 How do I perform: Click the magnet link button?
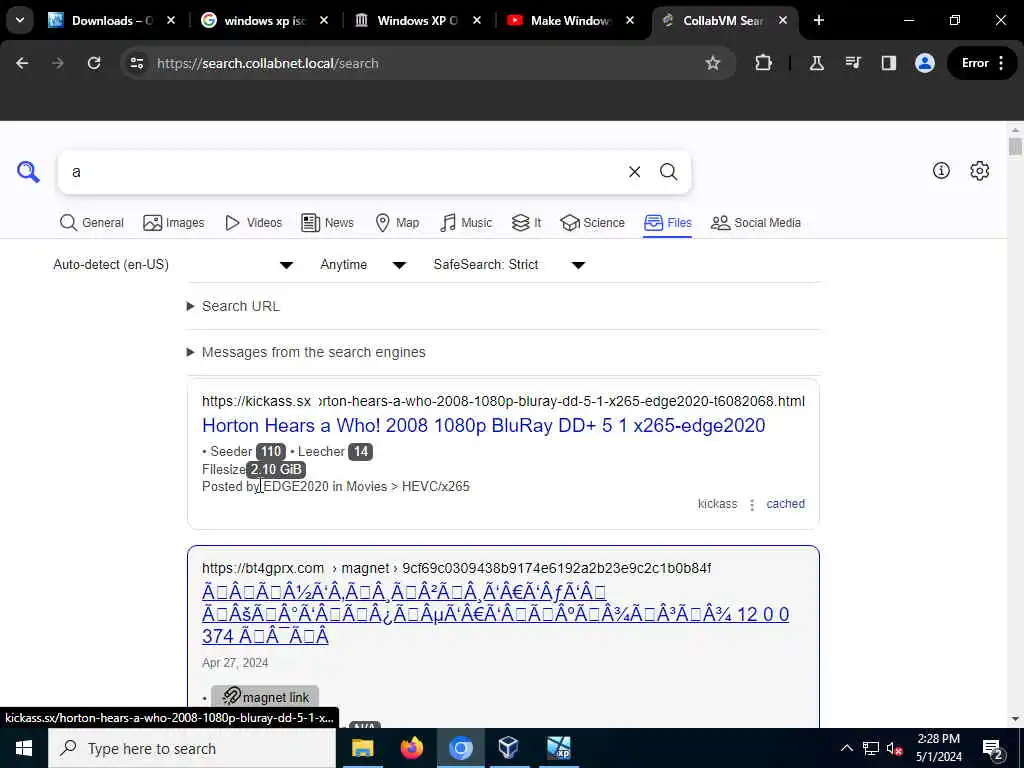point(264,697)
